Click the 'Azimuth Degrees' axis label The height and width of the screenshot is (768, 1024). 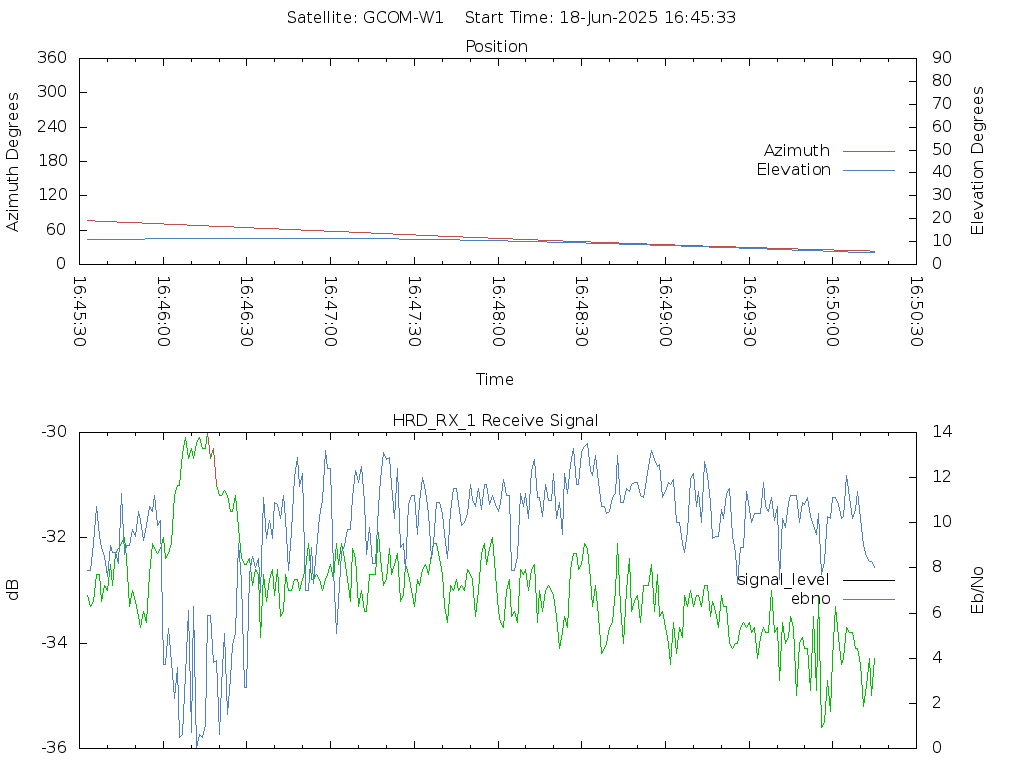coord(12,161)
